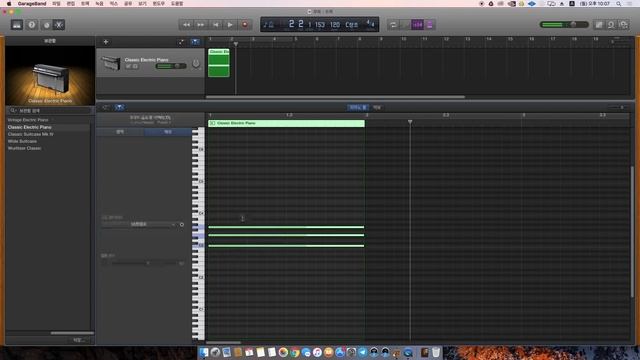This screenshot has height=360, width=640.
Task: Toggle Cycle mode button
Action: pyautogui.click(x=393, y=25)
